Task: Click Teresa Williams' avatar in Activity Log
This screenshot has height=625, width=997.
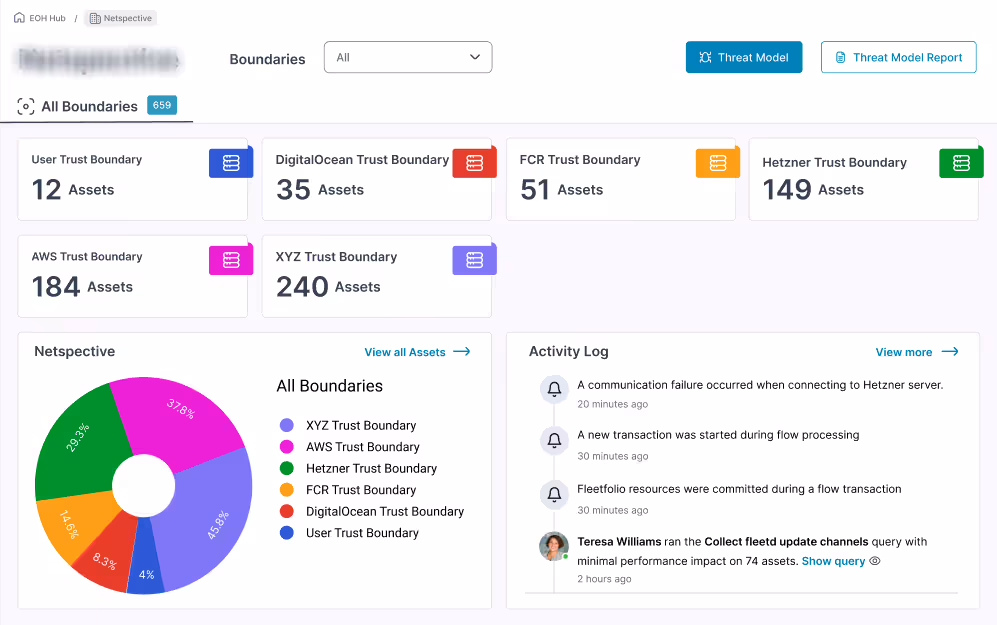Action: [554, 546]
